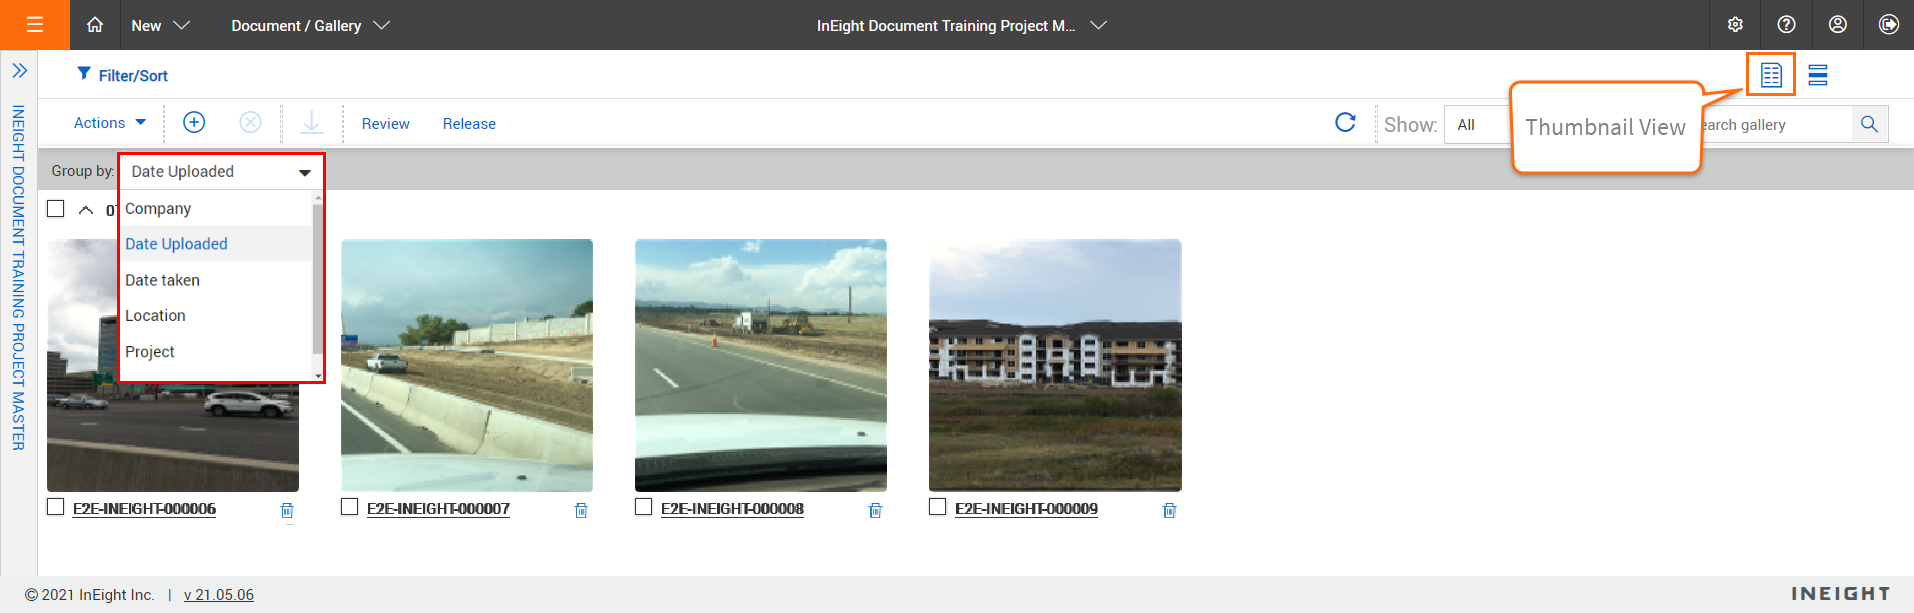Click the remove (x) circle icon
1914x613 pixels.
click(250, 122)
